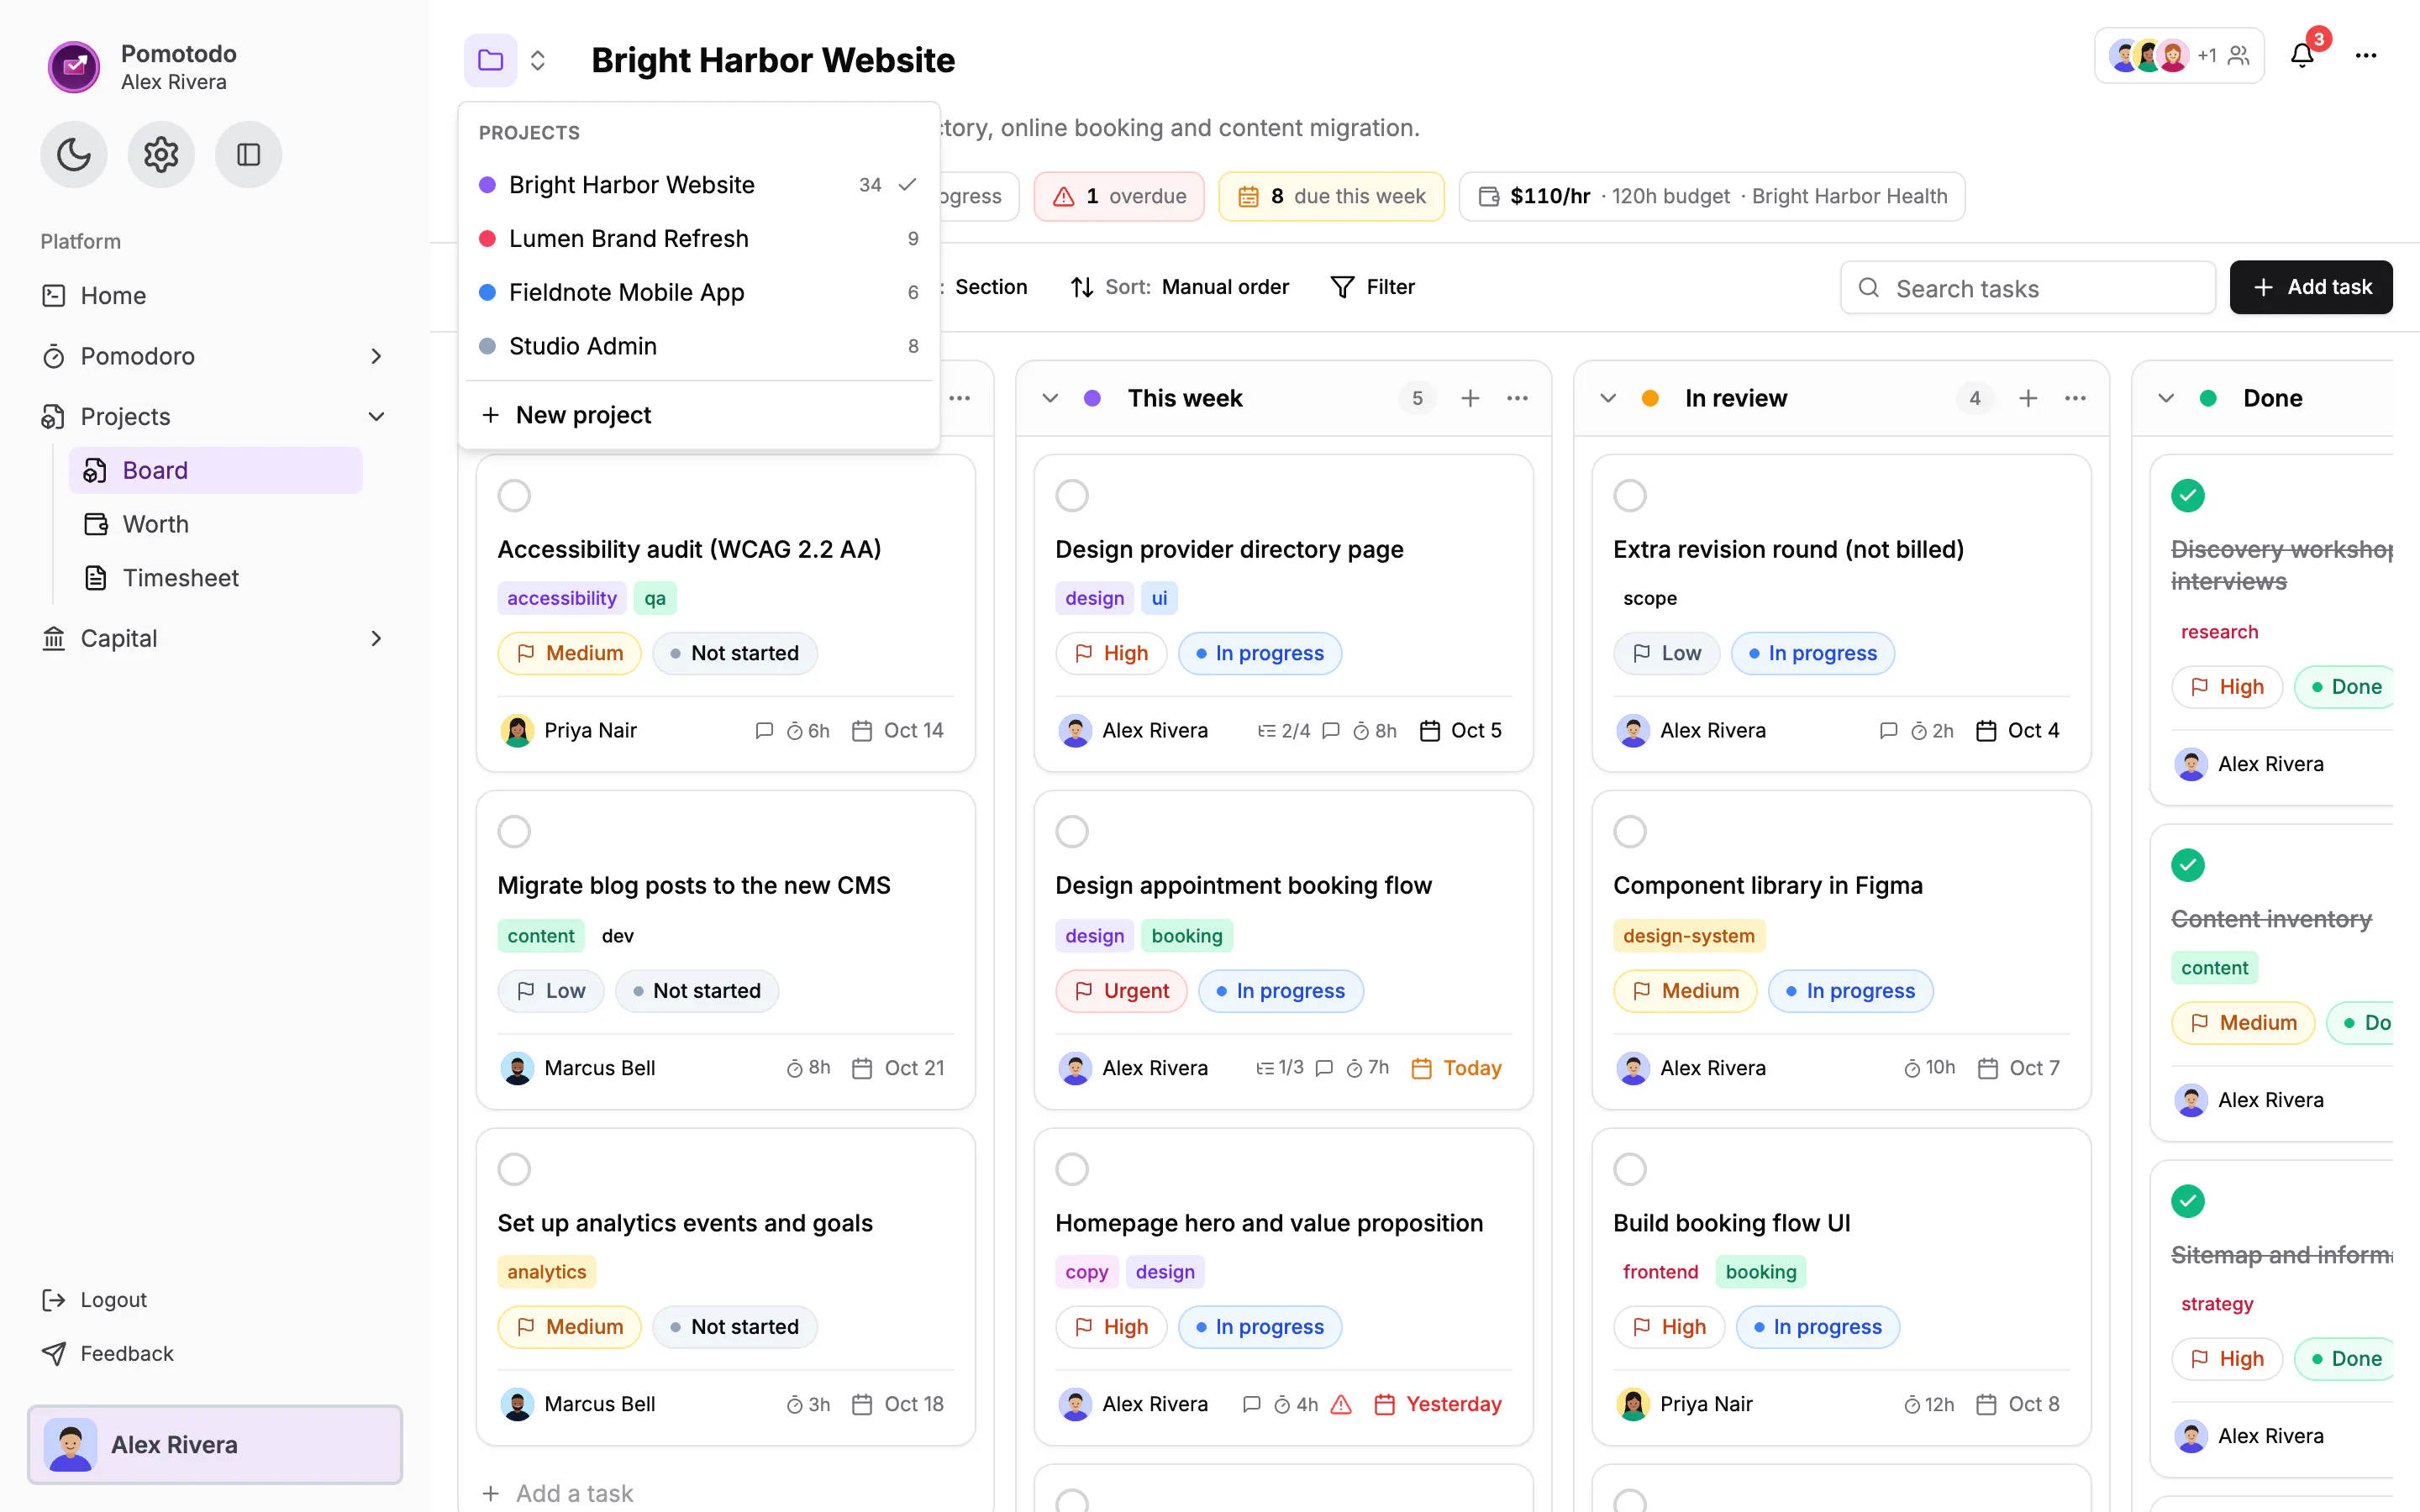Image resolution: width=2420 pixels, height=1512 pixels.
Task: Collapse the This week column chevron
Action: point(1050,398)
